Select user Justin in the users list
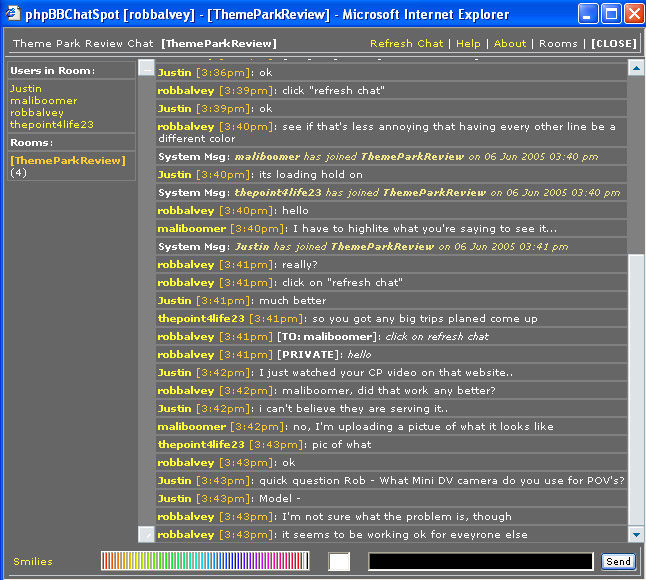This screenshot has height=580, width=646. [26, 89]
